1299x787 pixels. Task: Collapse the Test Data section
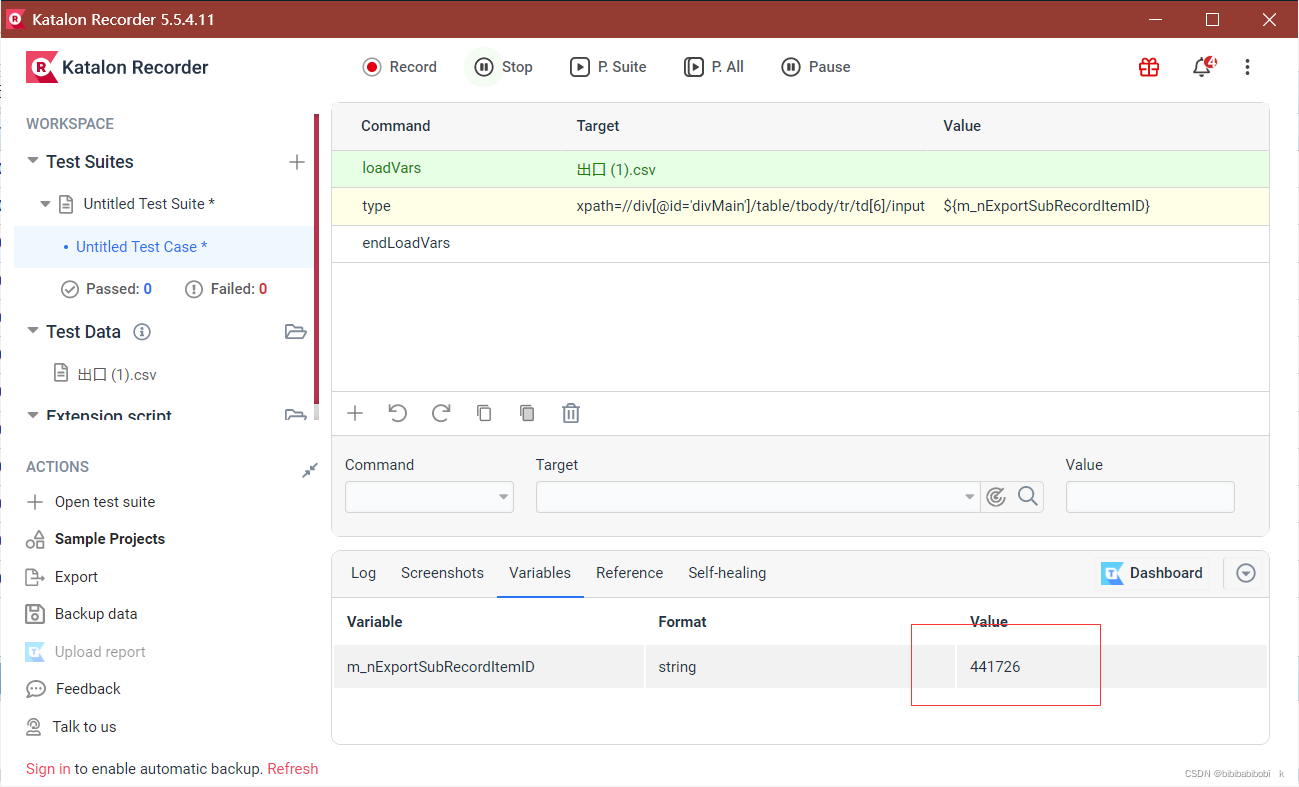(33, 331)
